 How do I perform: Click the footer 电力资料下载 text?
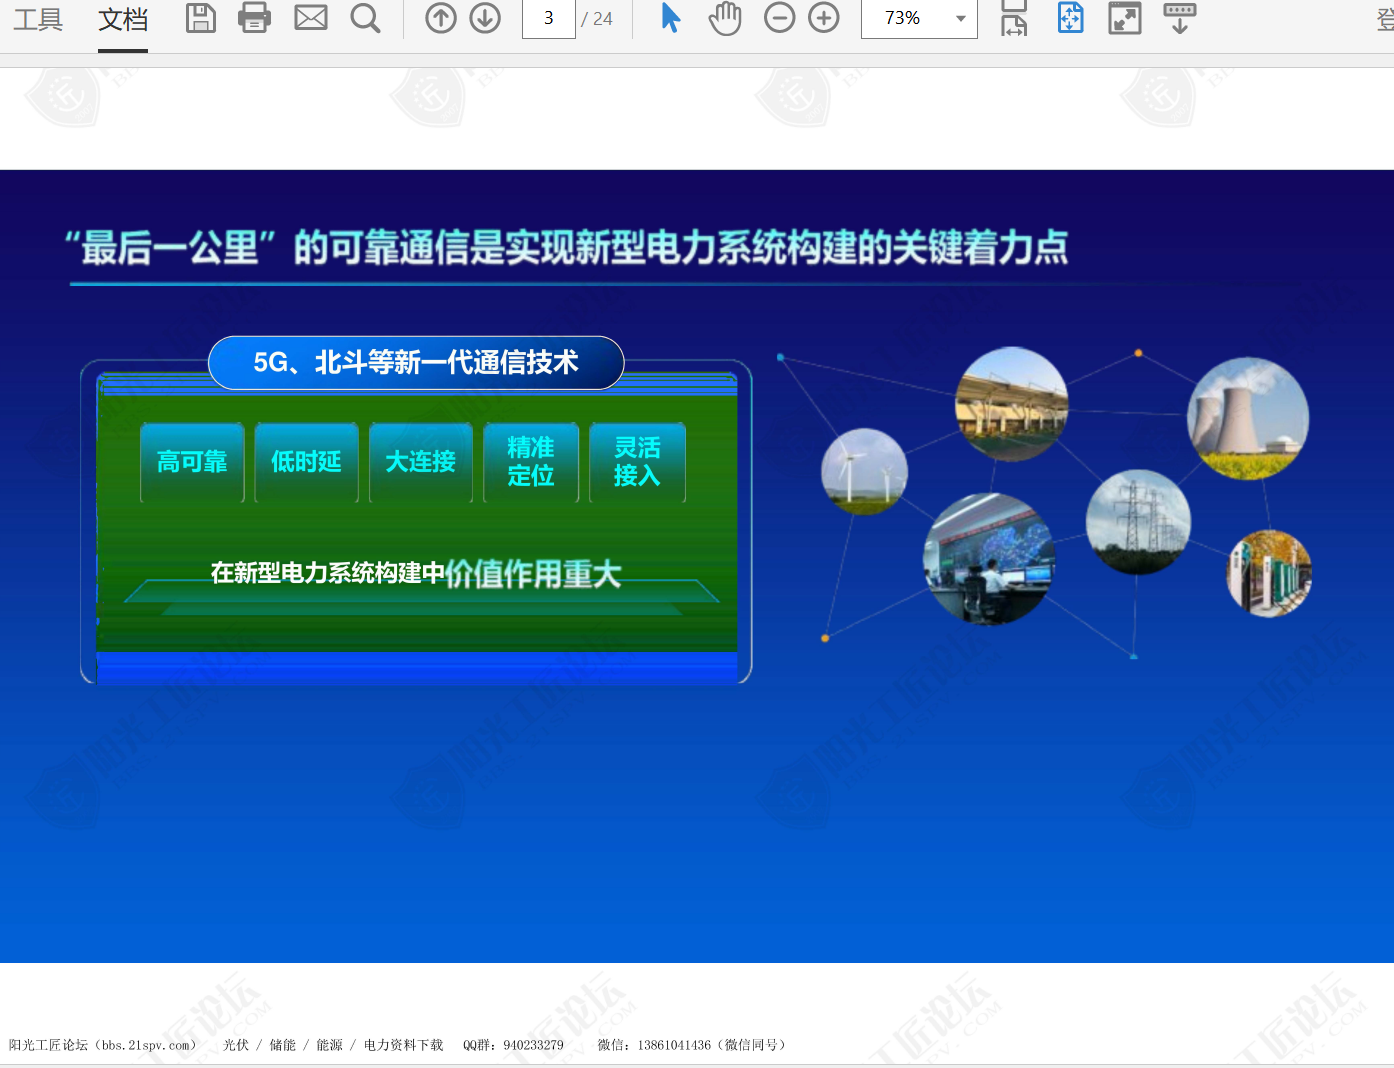click(403, 1045)
